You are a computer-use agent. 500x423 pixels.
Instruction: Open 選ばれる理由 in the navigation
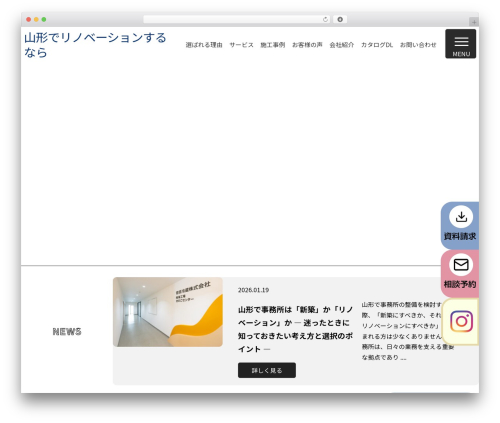(x=204, y=45)
